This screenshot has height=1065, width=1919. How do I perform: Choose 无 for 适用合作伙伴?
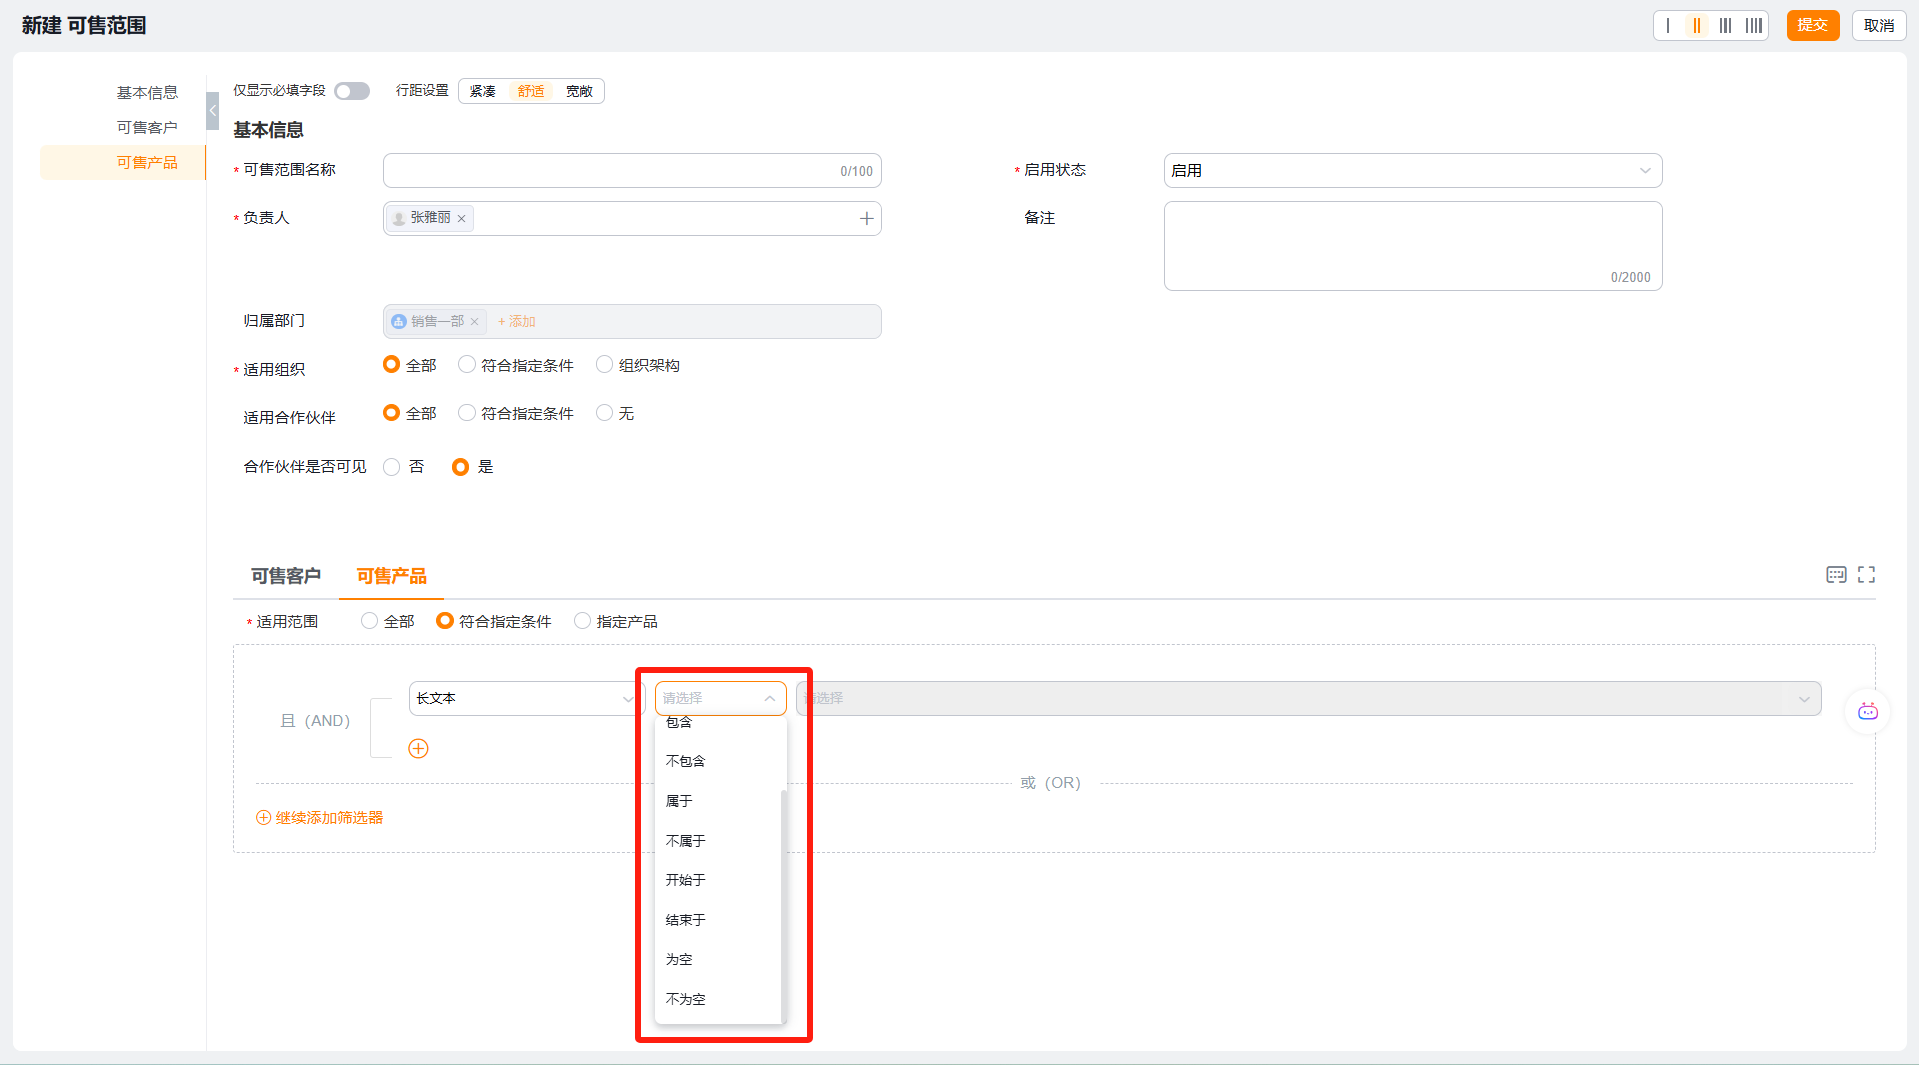(x=605, y=413)
